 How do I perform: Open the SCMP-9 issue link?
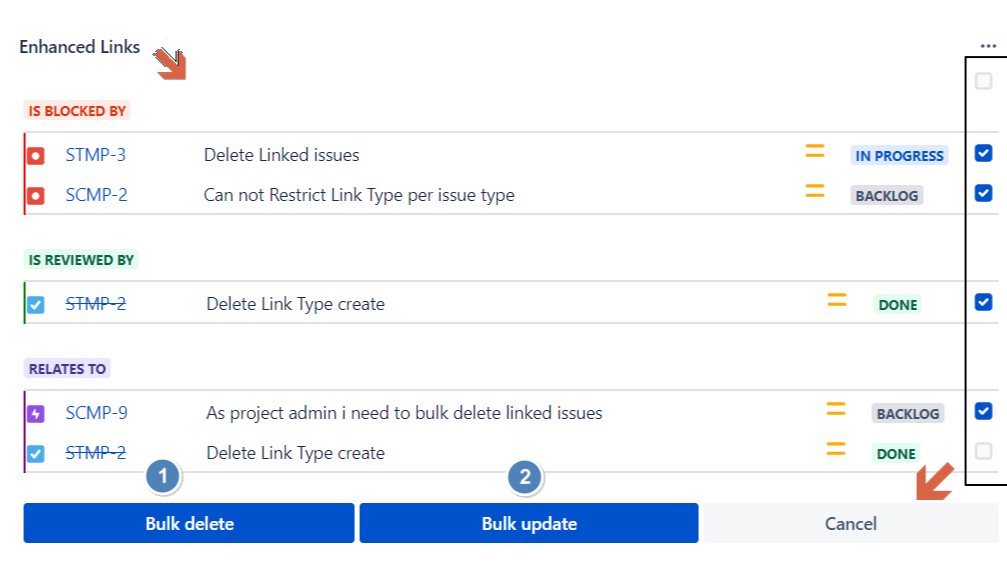coord(96,413)
